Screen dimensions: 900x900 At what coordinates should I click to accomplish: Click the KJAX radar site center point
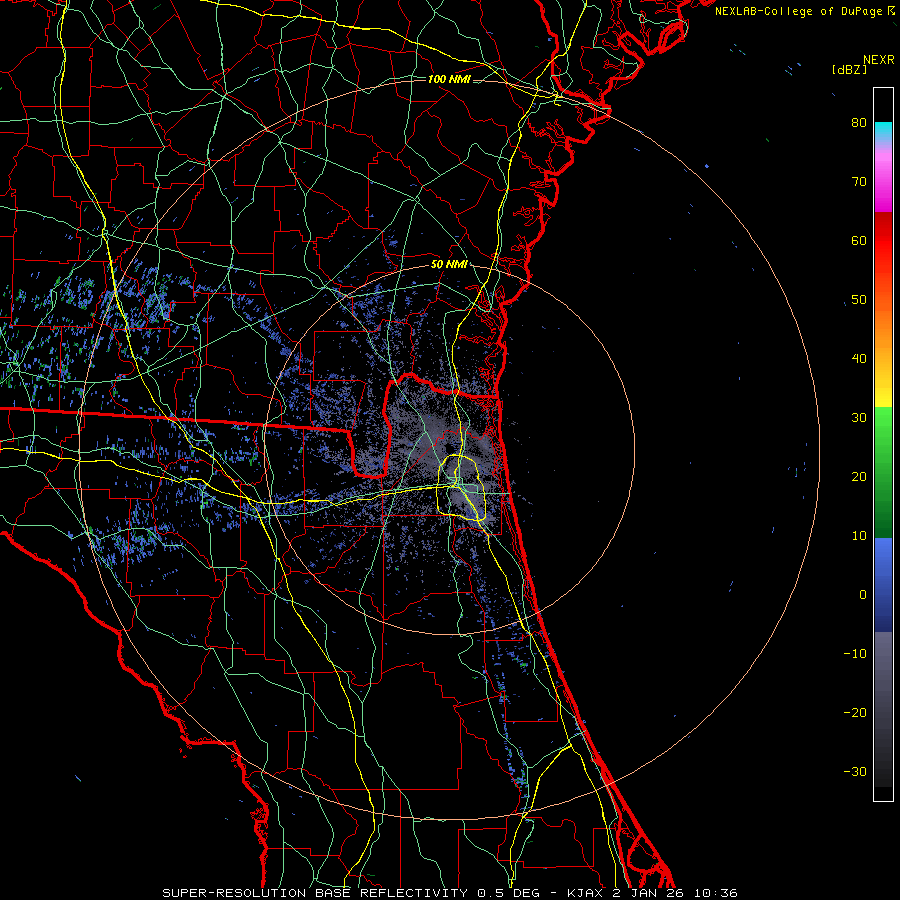coord(449,449)
